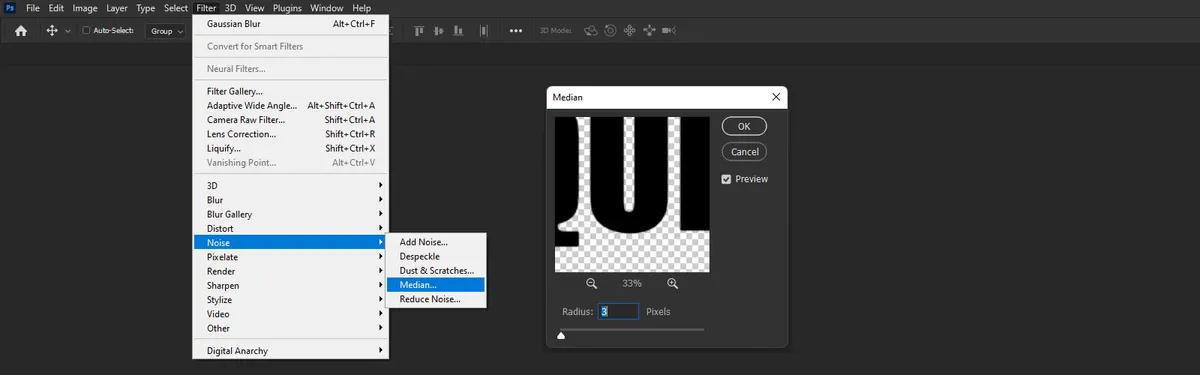Click the Median preview thumbnail
The width and height of the screenshot is (1200, 375).
(632, 194)
